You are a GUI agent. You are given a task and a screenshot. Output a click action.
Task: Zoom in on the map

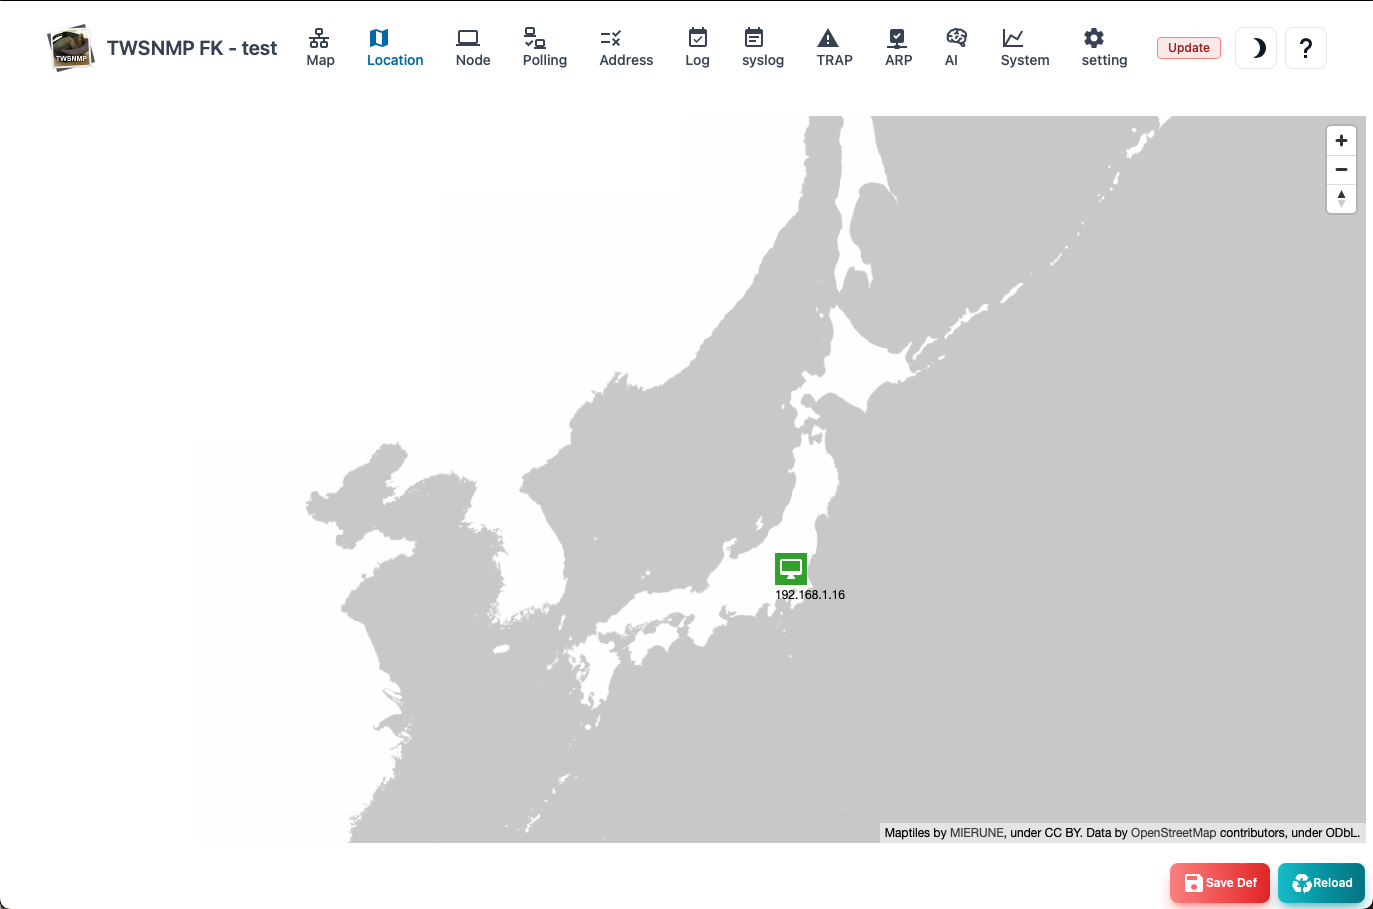tap(1341, 141)
